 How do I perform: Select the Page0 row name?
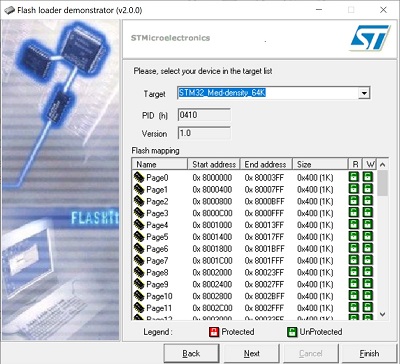pyautogui.click(x=157, y=178)
